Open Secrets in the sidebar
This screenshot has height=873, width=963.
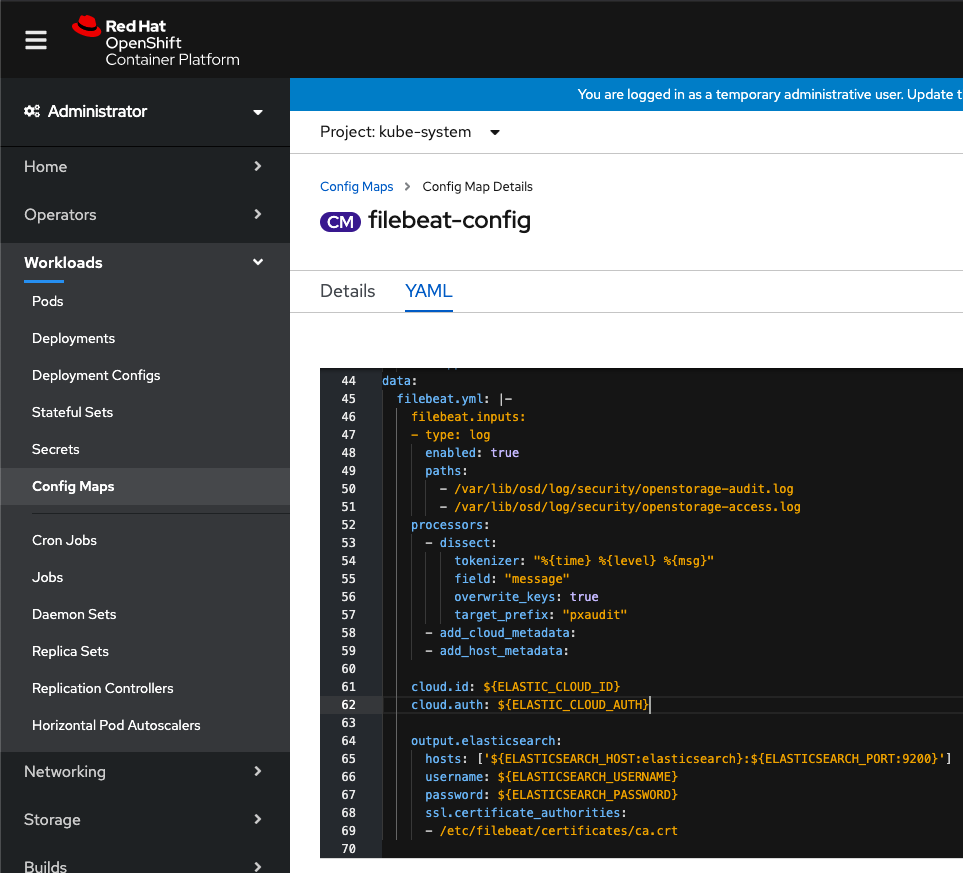pos(55,450)
